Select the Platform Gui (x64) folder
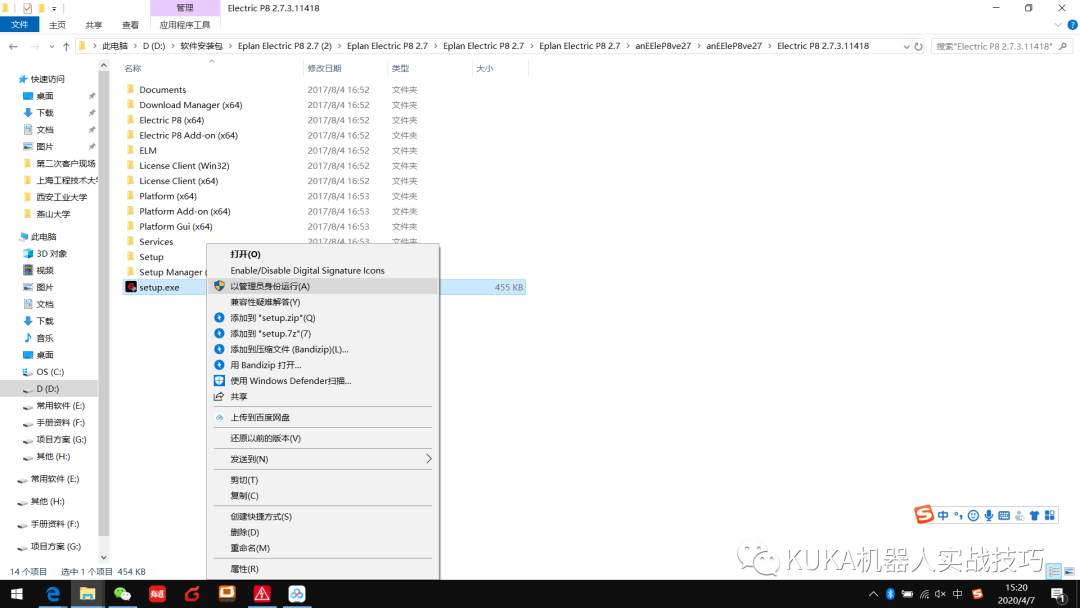The width and height of the screenshot is (1080, 608). [176, 226]
